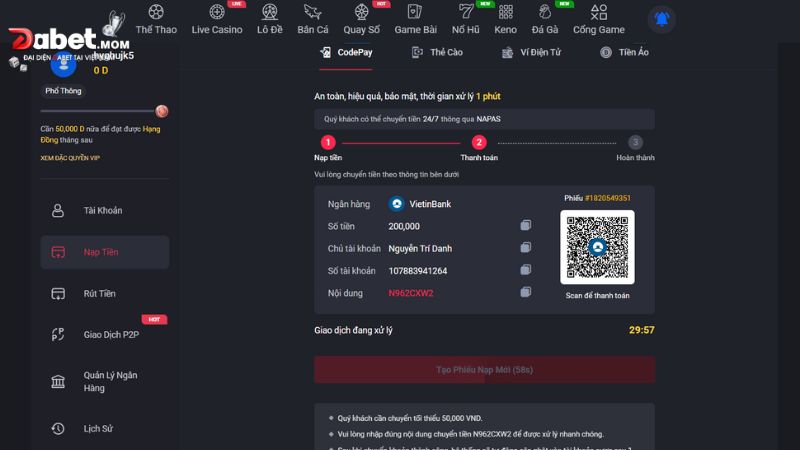800x450 pixels.
Task: Open Cổng Game menu
Action: pyautogui.click(x=598, y=19)
